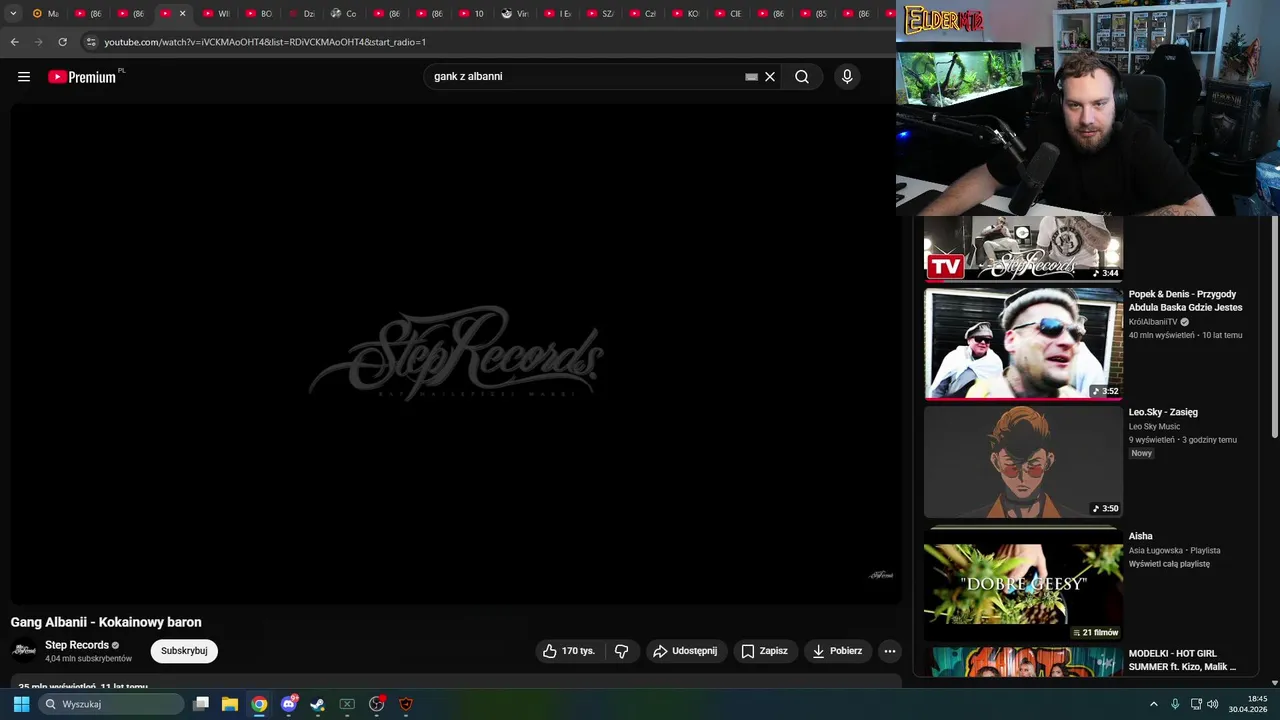Open the Step Records TV thumbnail 3:44
Viewport: 1280px width, 720px height.
tap(1023, 248)
